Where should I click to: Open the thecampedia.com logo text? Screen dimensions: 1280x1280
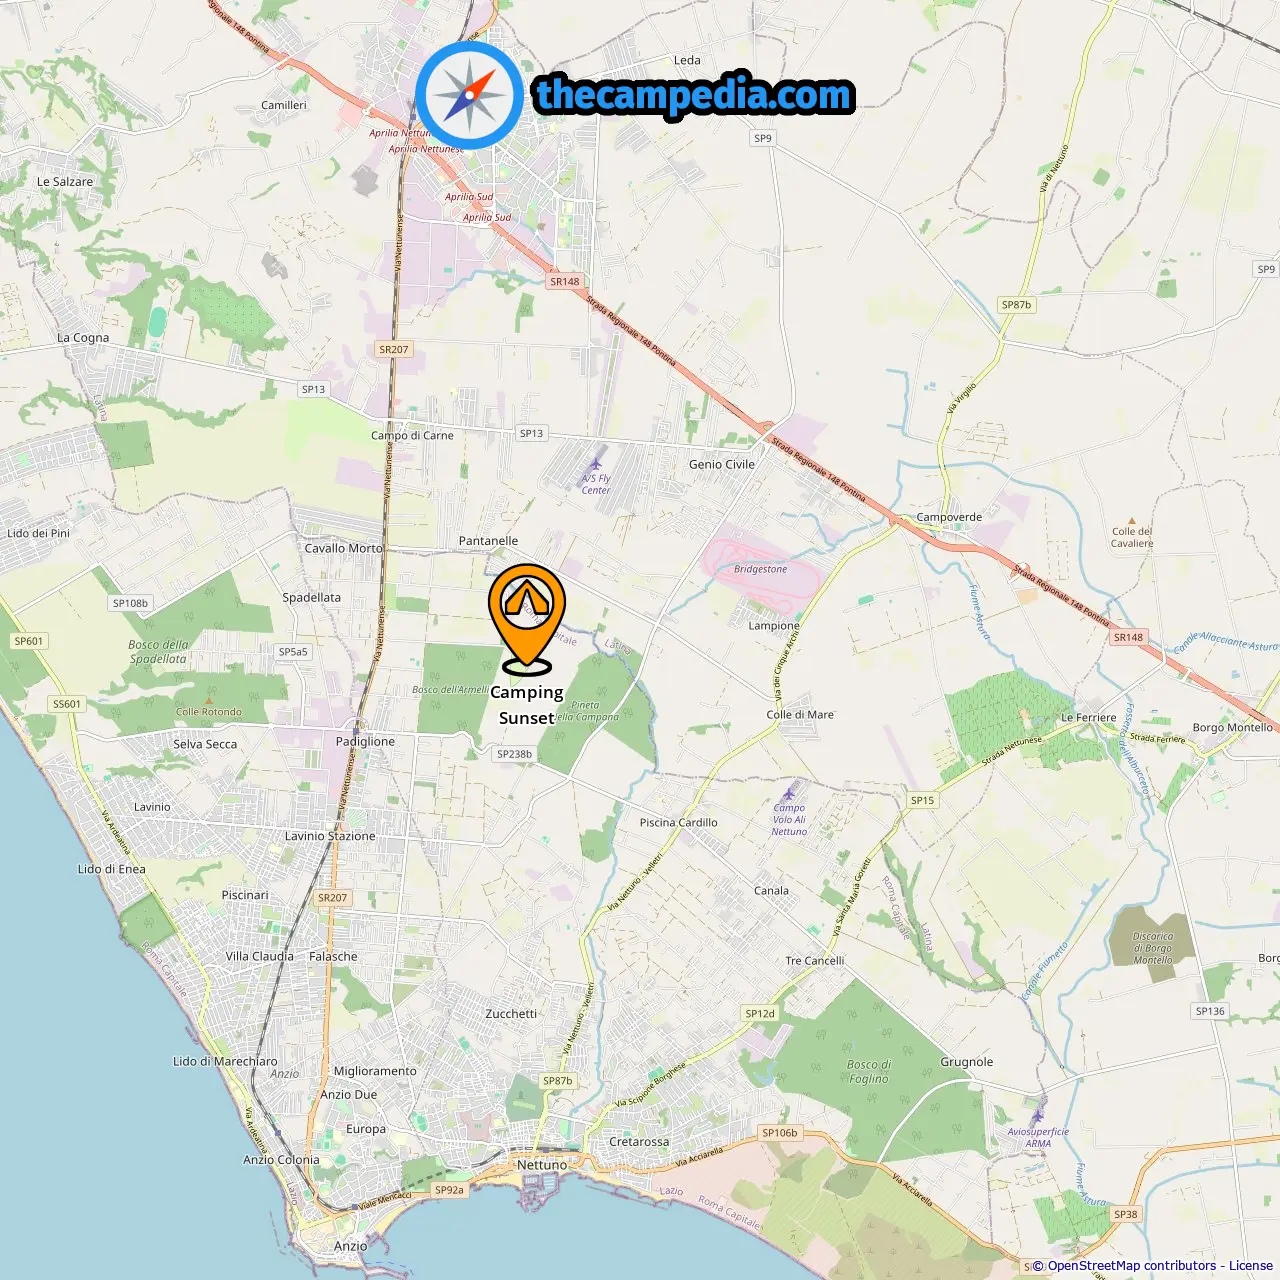coord(694,96)
